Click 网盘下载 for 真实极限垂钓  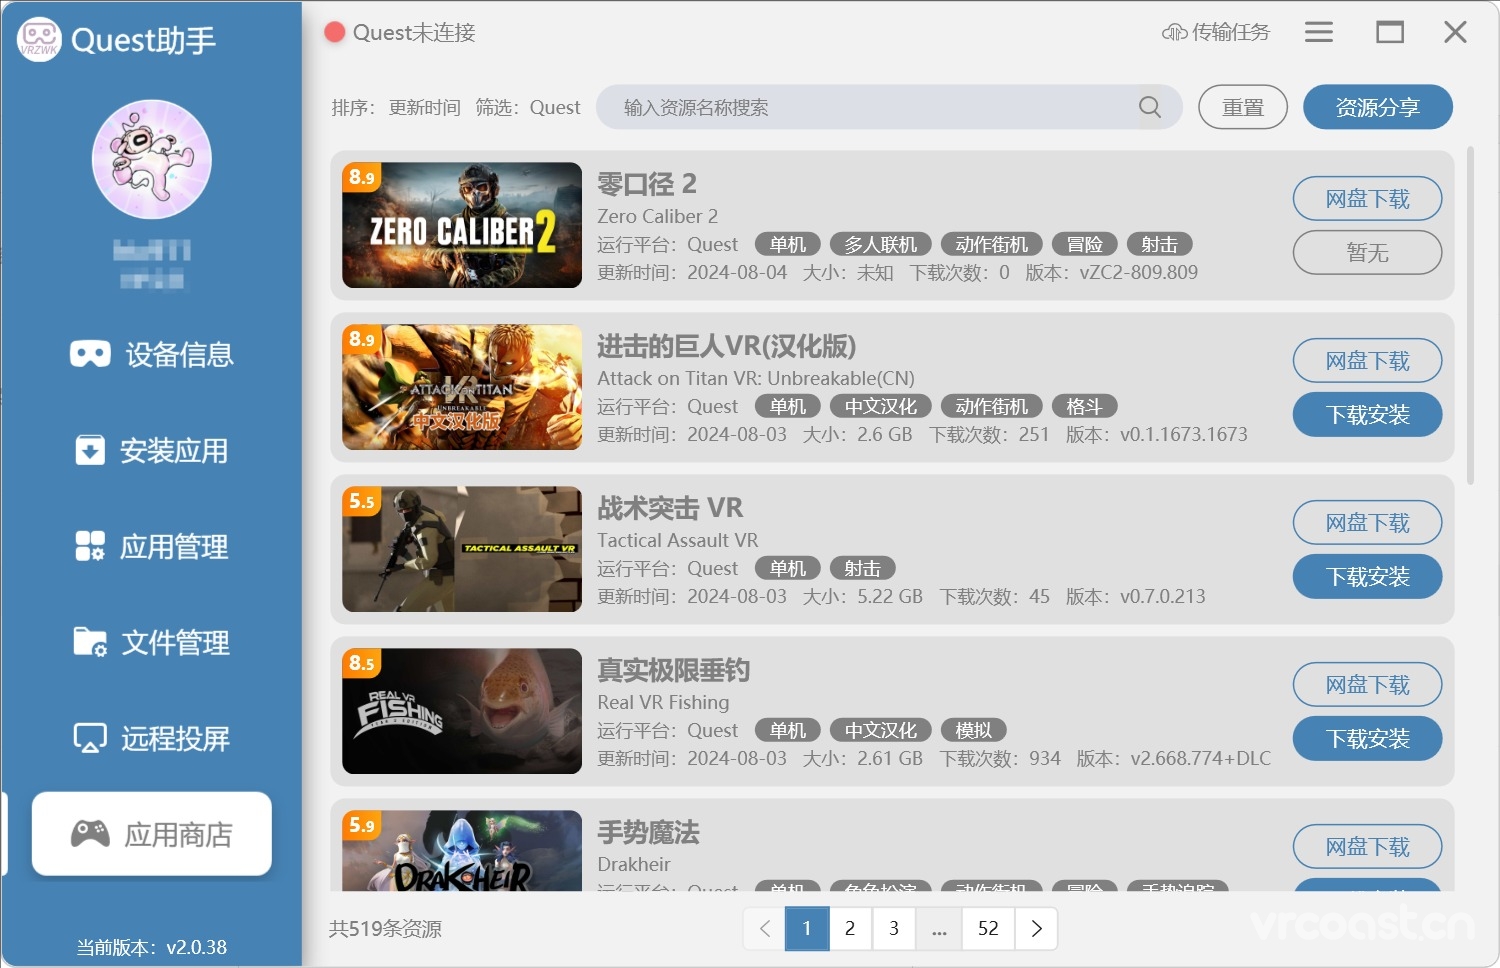pyautogui.click(x=1368, y=685)
